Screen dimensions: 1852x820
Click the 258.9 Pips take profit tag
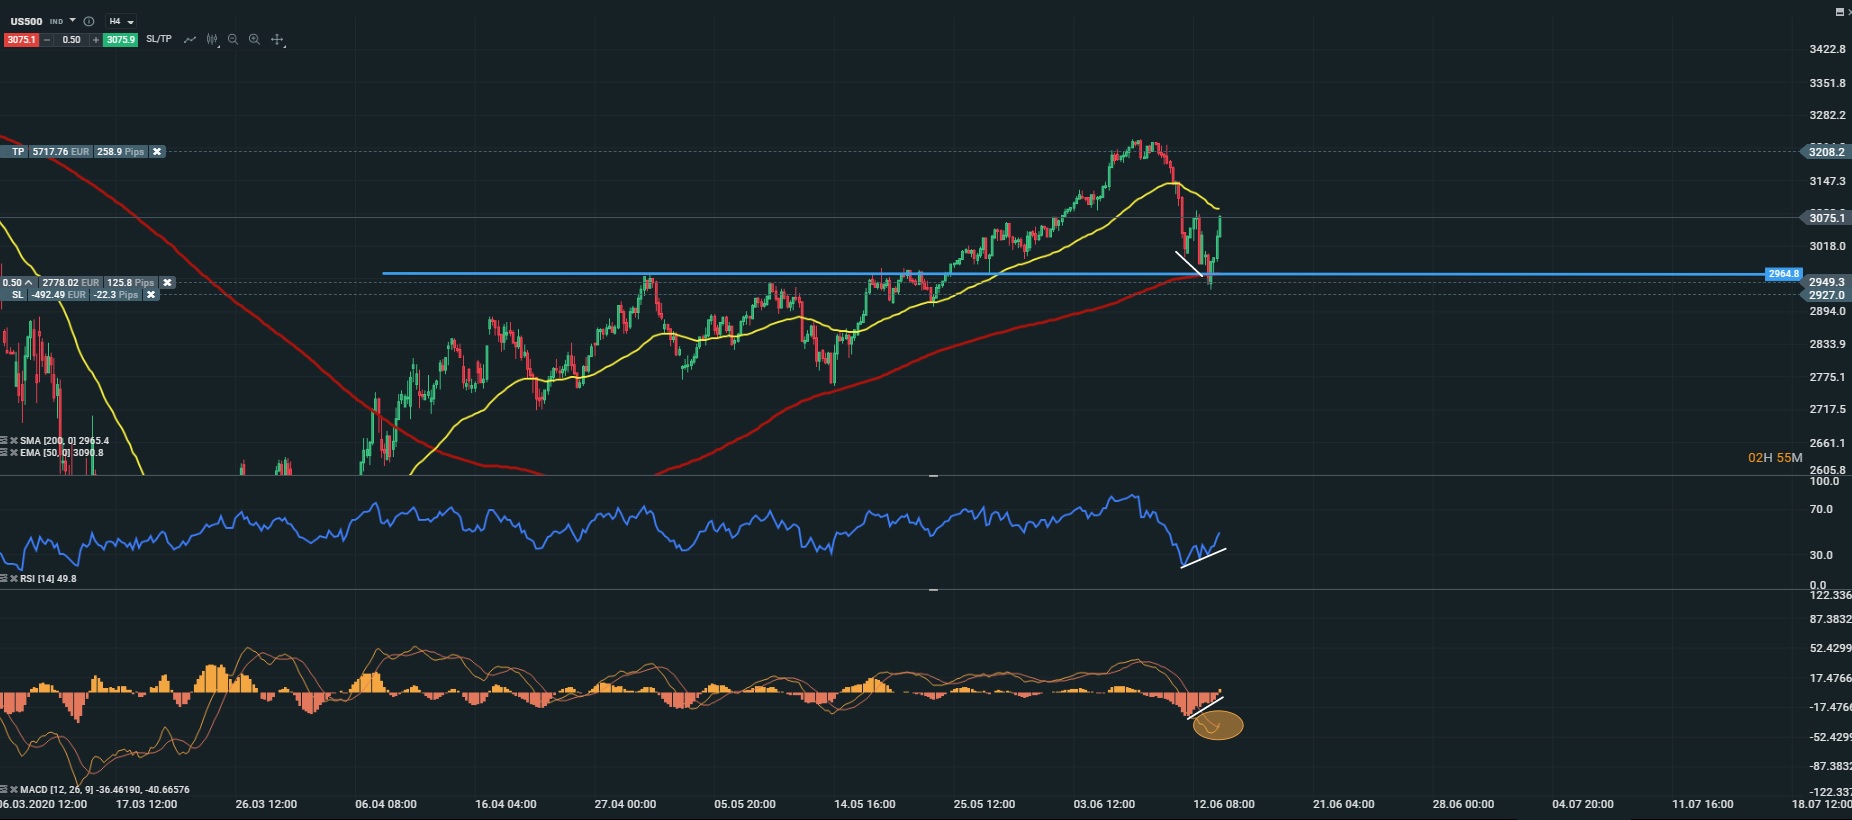pyautogui.click(x=121, y=152)
